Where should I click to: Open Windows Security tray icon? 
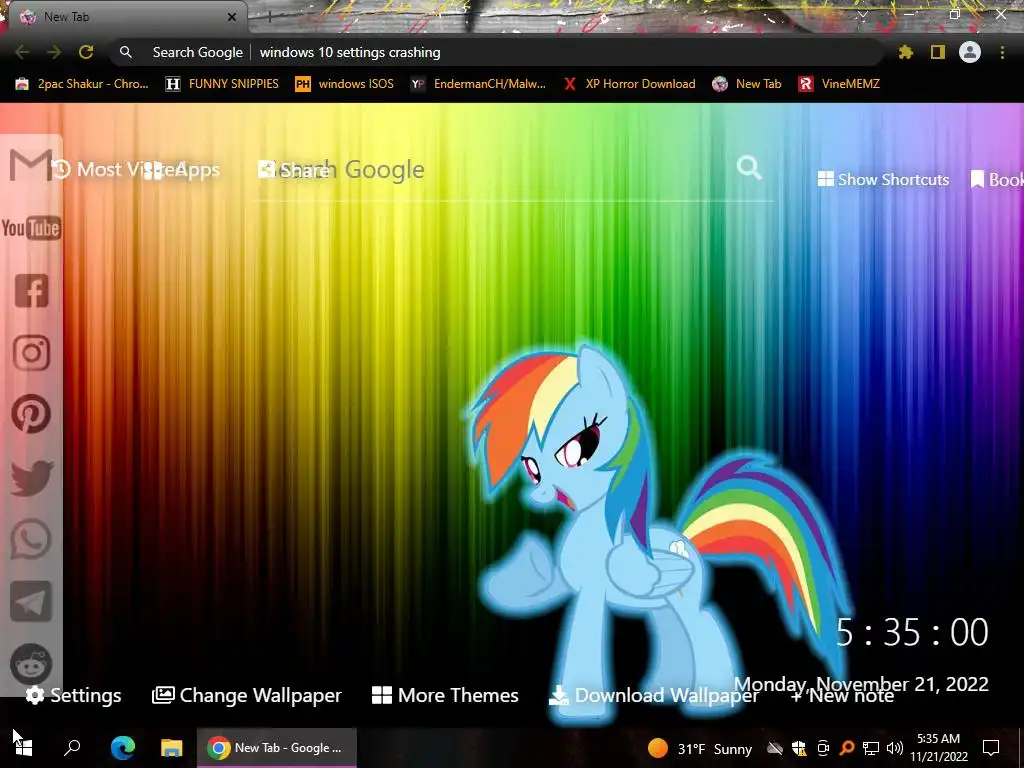pos(799,748)
